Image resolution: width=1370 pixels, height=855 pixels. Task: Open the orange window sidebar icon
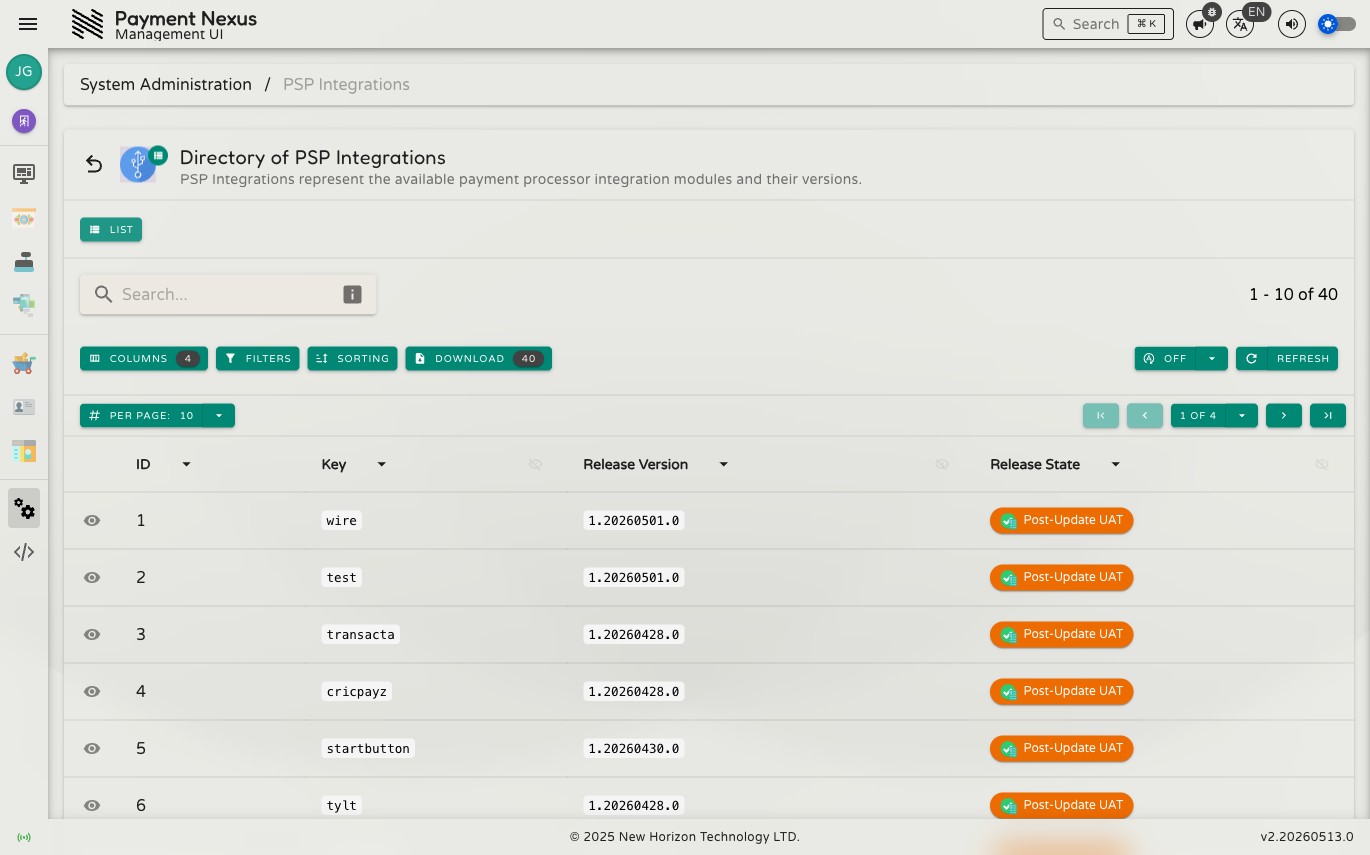(x=24, y=218)
